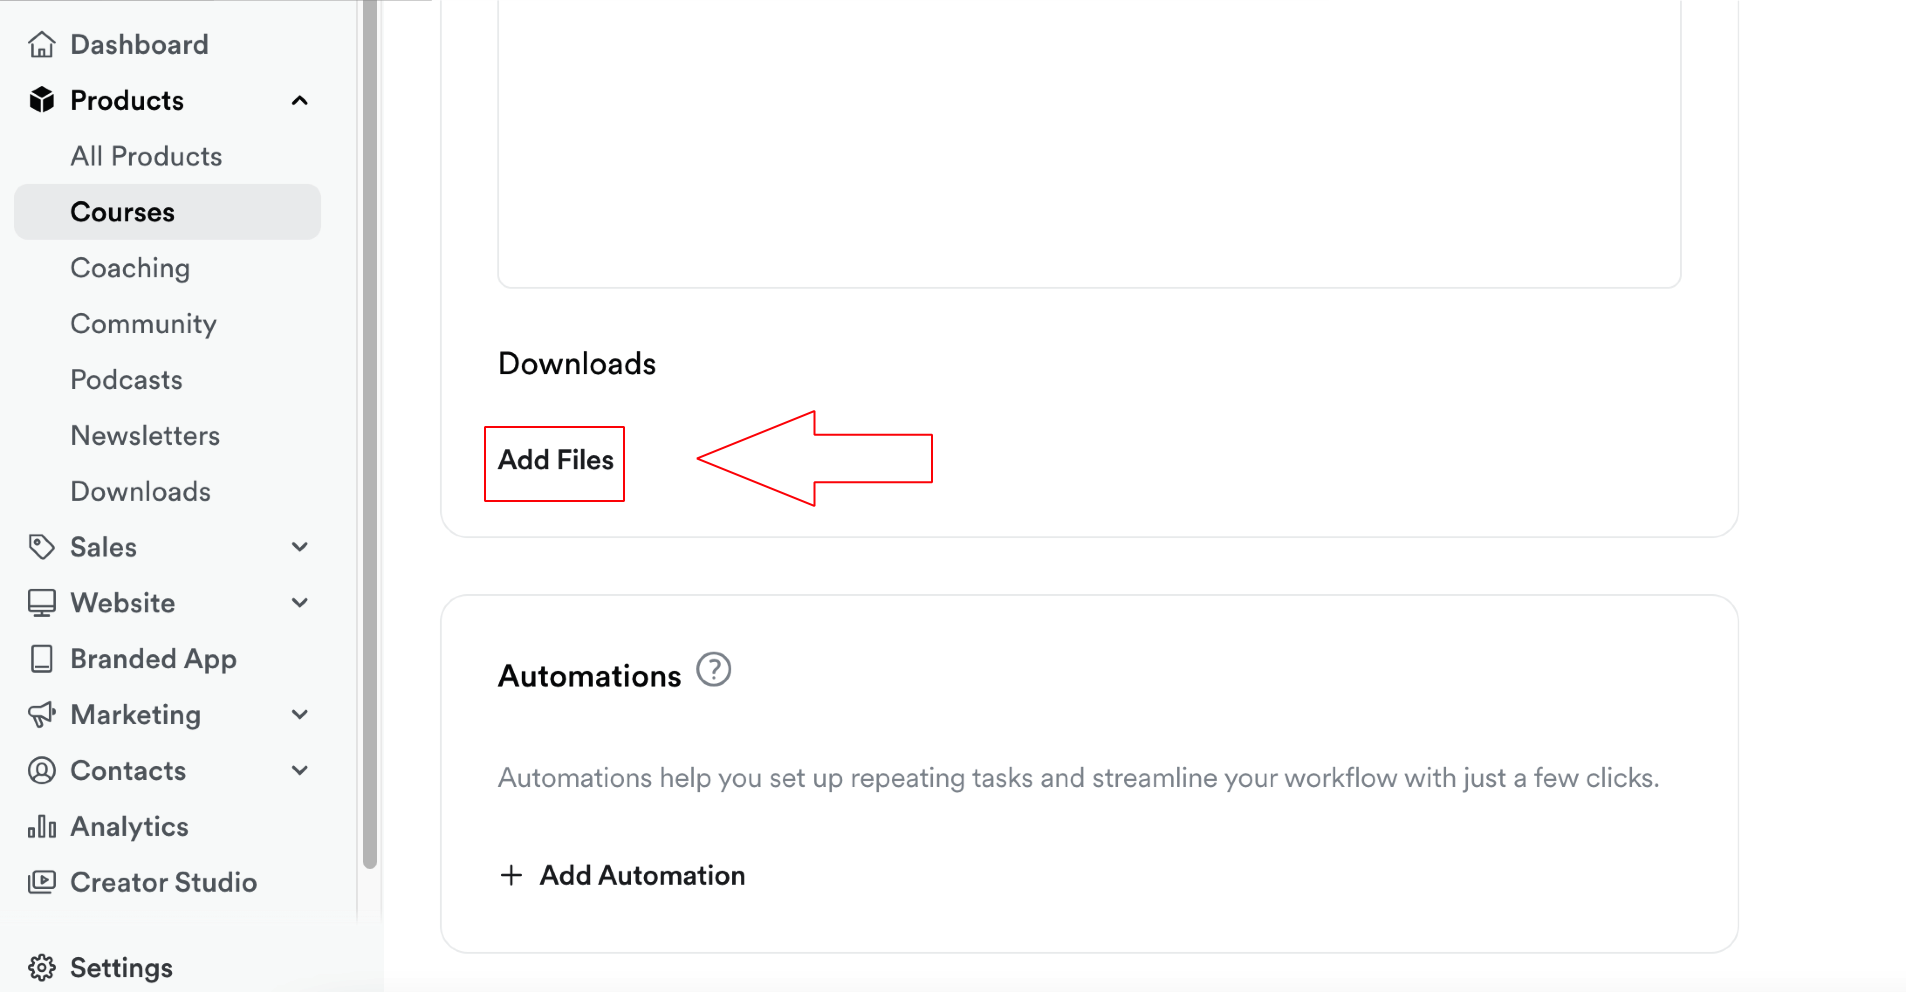Open the Automations help question mark
This screenshot has height=992, width=1906.
[714, 670]
